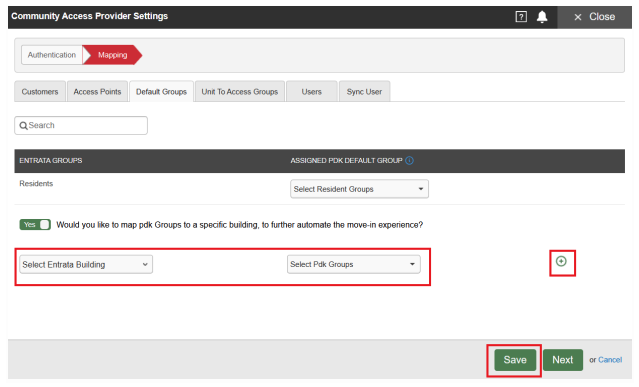639x387 pixels.
Task: Open the Users tab
Action: tap(312, 92)
